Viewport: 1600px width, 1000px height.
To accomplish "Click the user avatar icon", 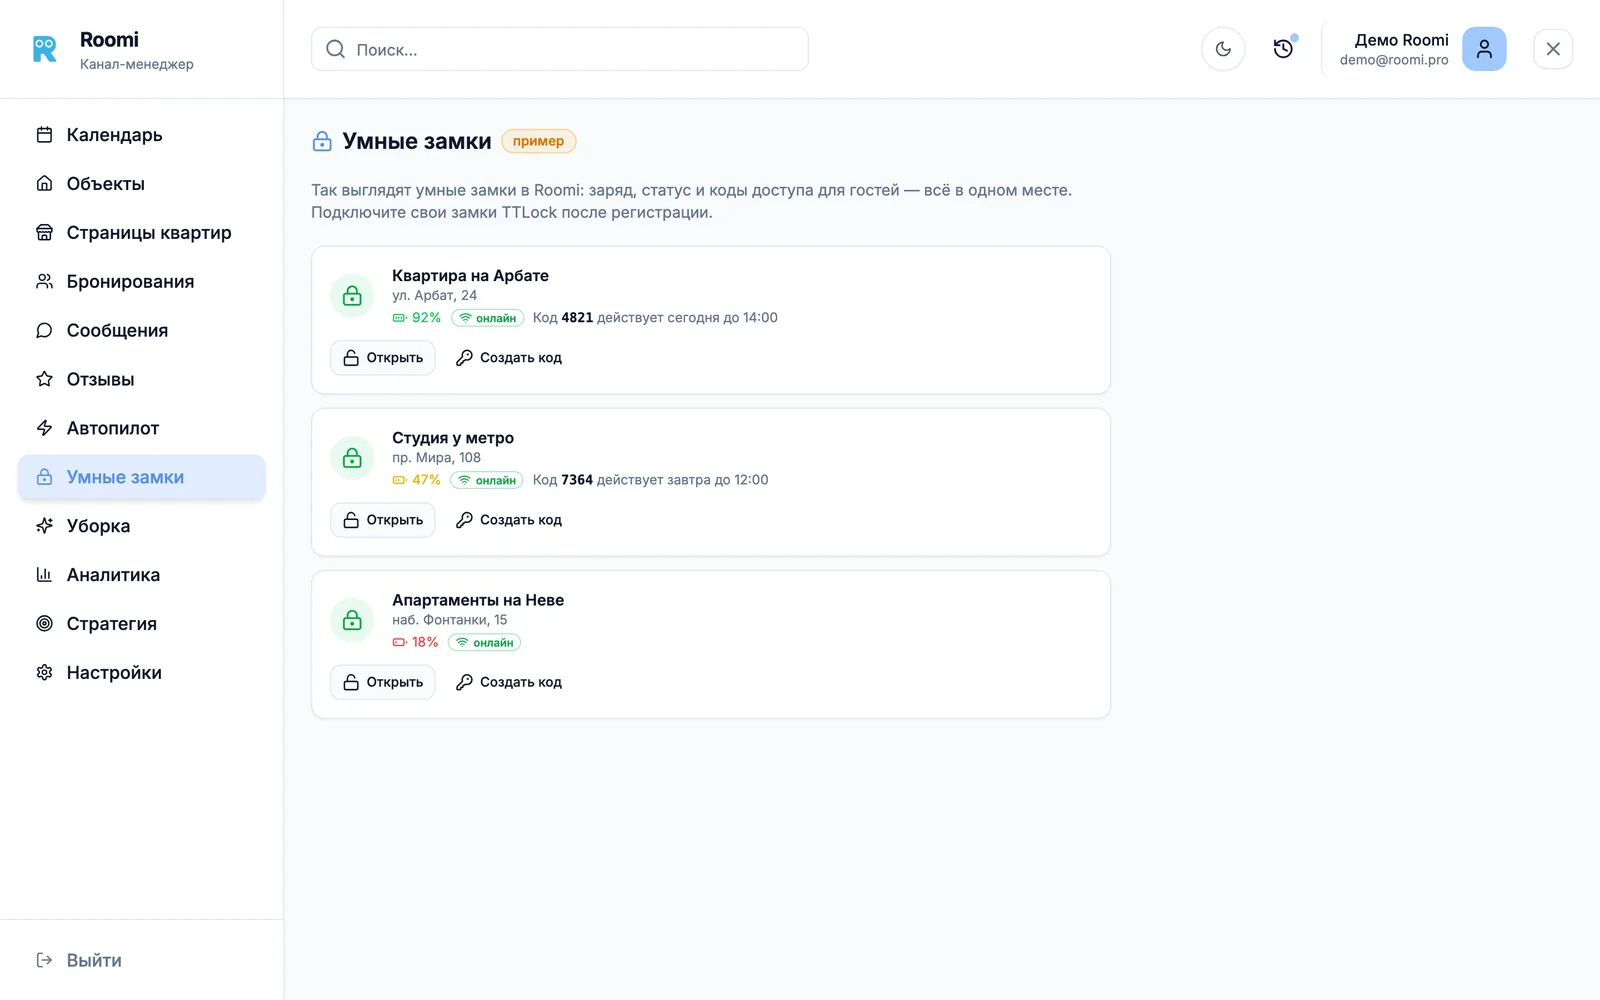I will 1484,49.
